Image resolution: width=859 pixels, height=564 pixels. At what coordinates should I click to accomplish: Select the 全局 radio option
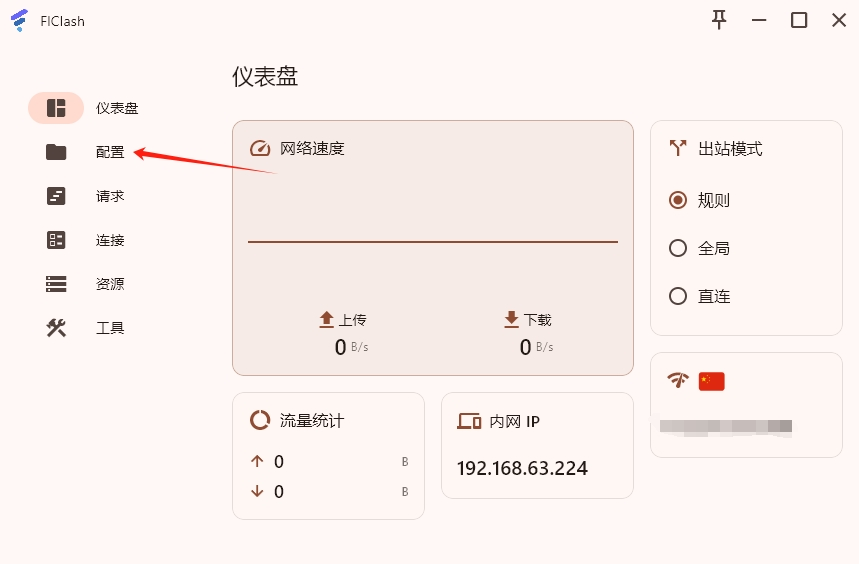pos(678,248)
